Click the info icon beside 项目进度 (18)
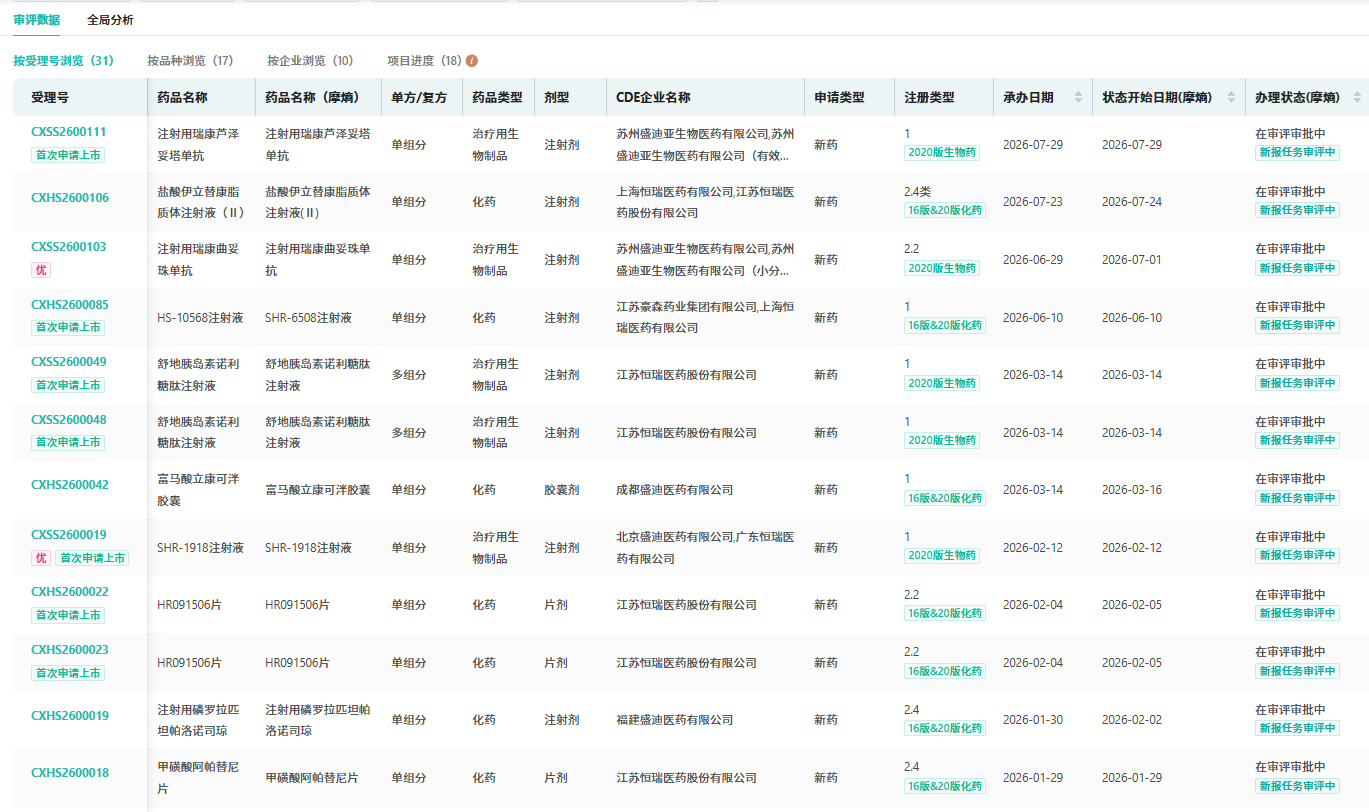The image size is (1369, 812). pyautogui.click(x=472, y=61)
